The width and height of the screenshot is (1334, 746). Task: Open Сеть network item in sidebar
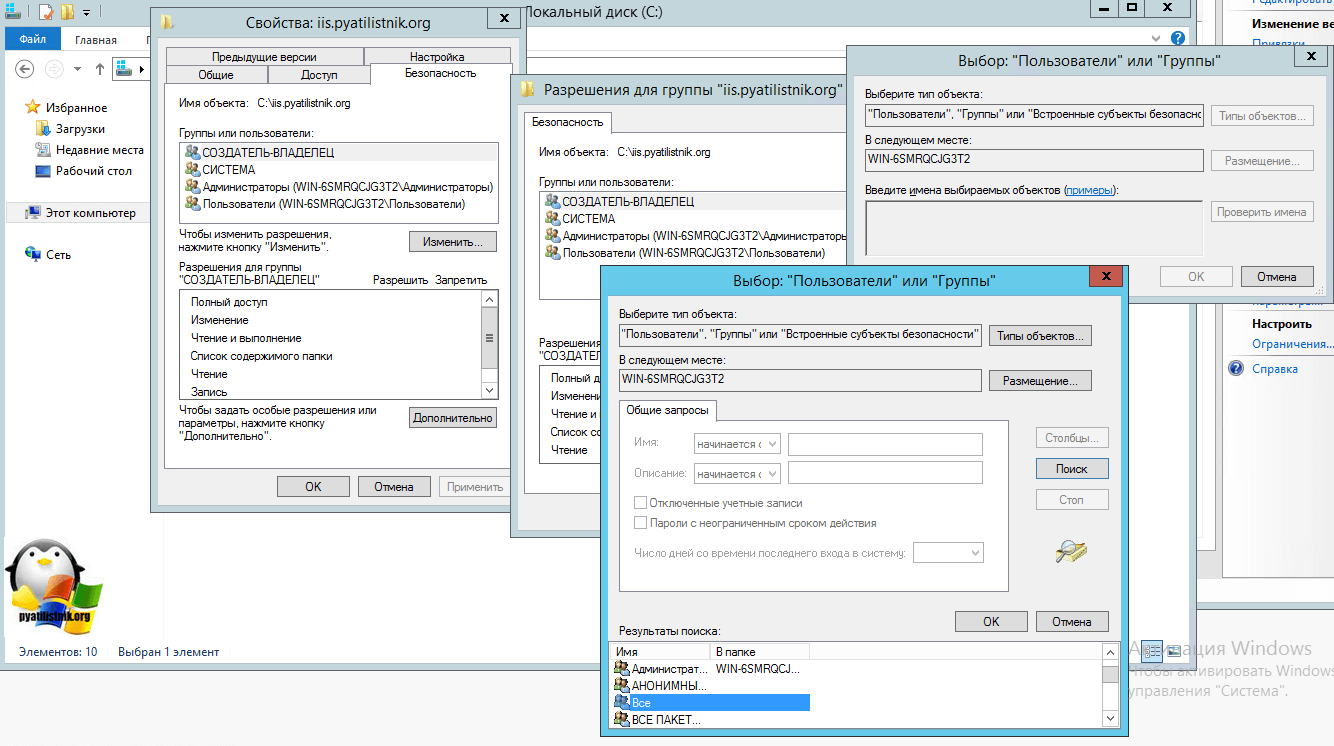(58, 255)
